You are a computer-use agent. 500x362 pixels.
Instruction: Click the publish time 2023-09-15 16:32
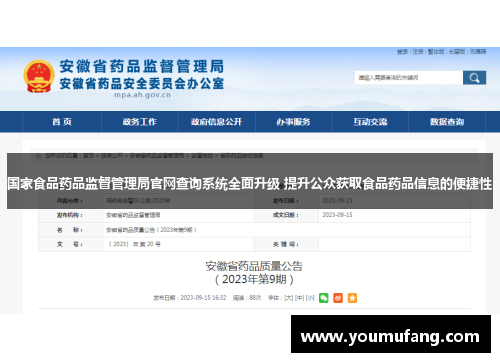click(x=203, y=298)
